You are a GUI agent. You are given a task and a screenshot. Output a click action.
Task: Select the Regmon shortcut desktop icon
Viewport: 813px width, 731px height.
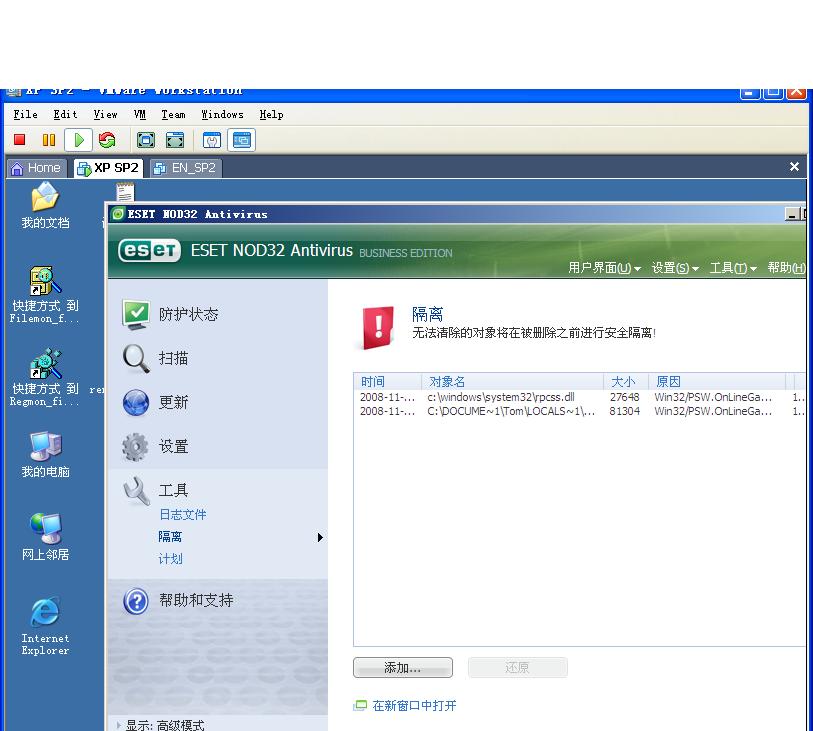45,377
